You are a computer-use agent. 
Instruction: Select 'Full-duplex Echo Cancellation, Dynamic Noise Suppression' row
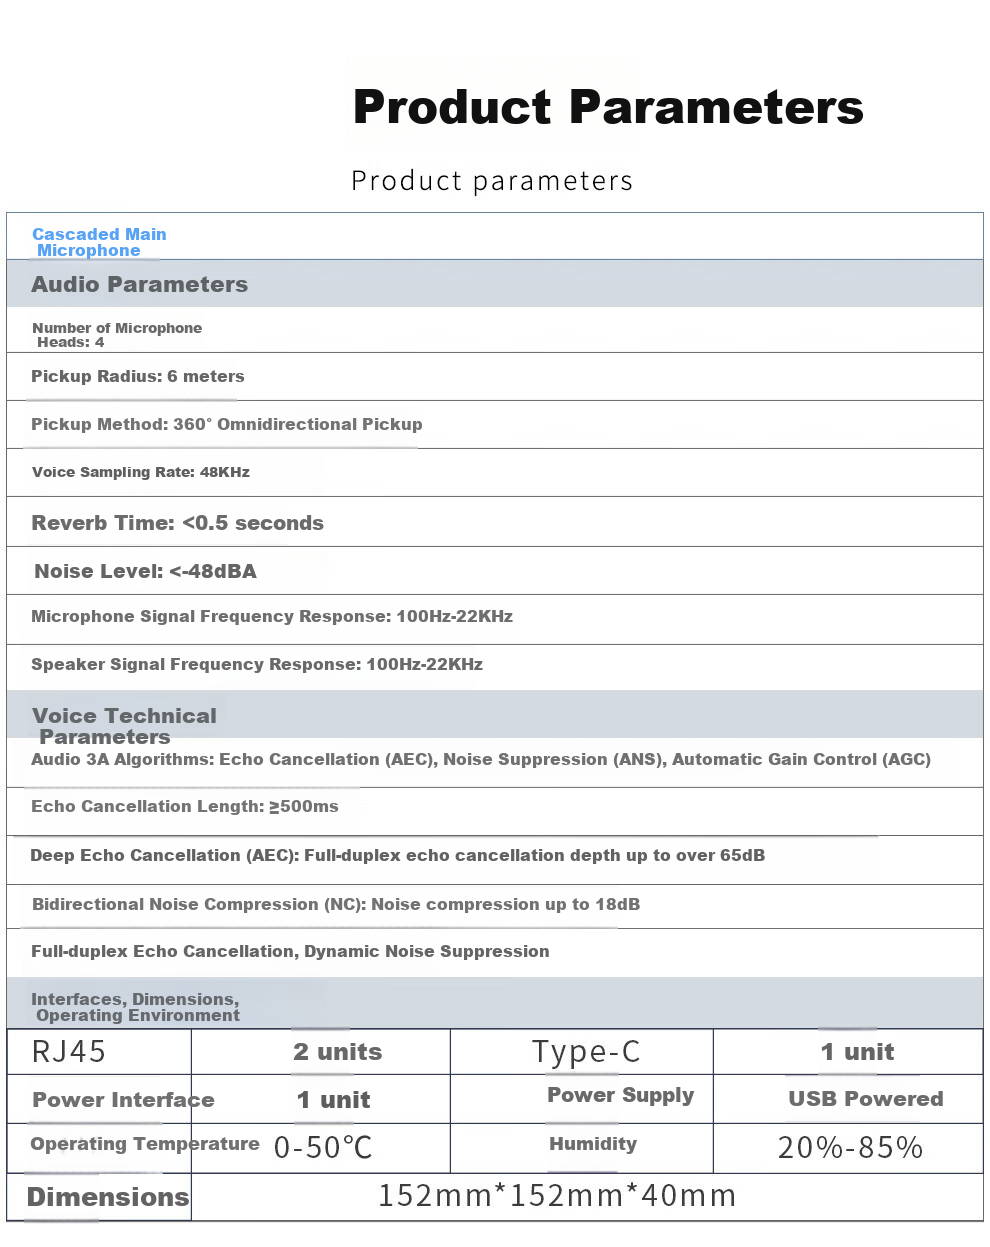point(495,952)
